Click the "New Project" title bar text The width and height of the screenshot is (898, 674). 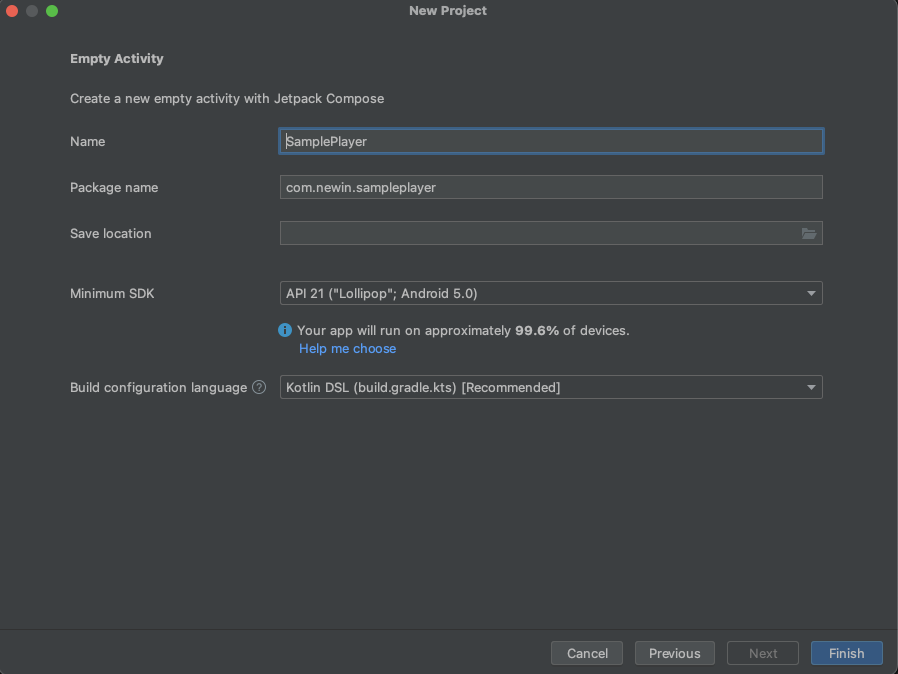[x=448, y=11]
